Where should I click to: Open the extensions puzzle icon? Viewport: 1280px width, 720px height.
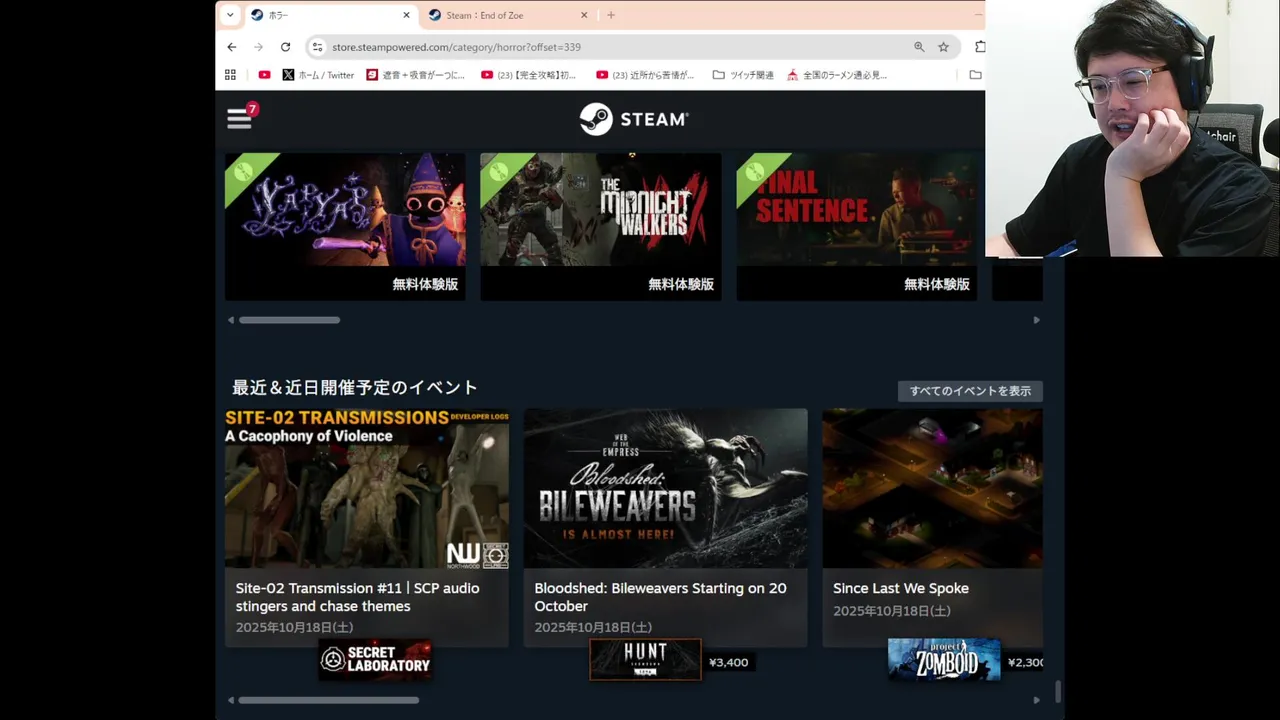tap(979, 47)
